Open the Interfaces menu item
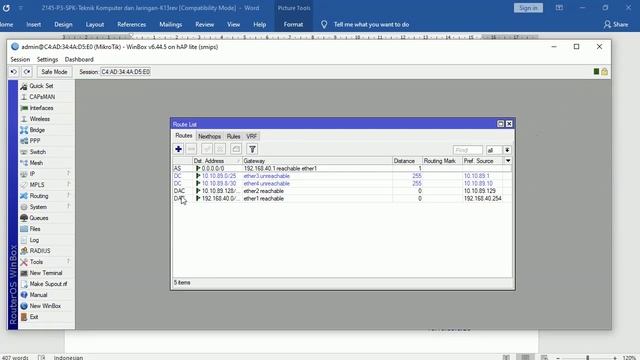Image resolution: width=640 pixels, height=360 pixels. point(41,108)
